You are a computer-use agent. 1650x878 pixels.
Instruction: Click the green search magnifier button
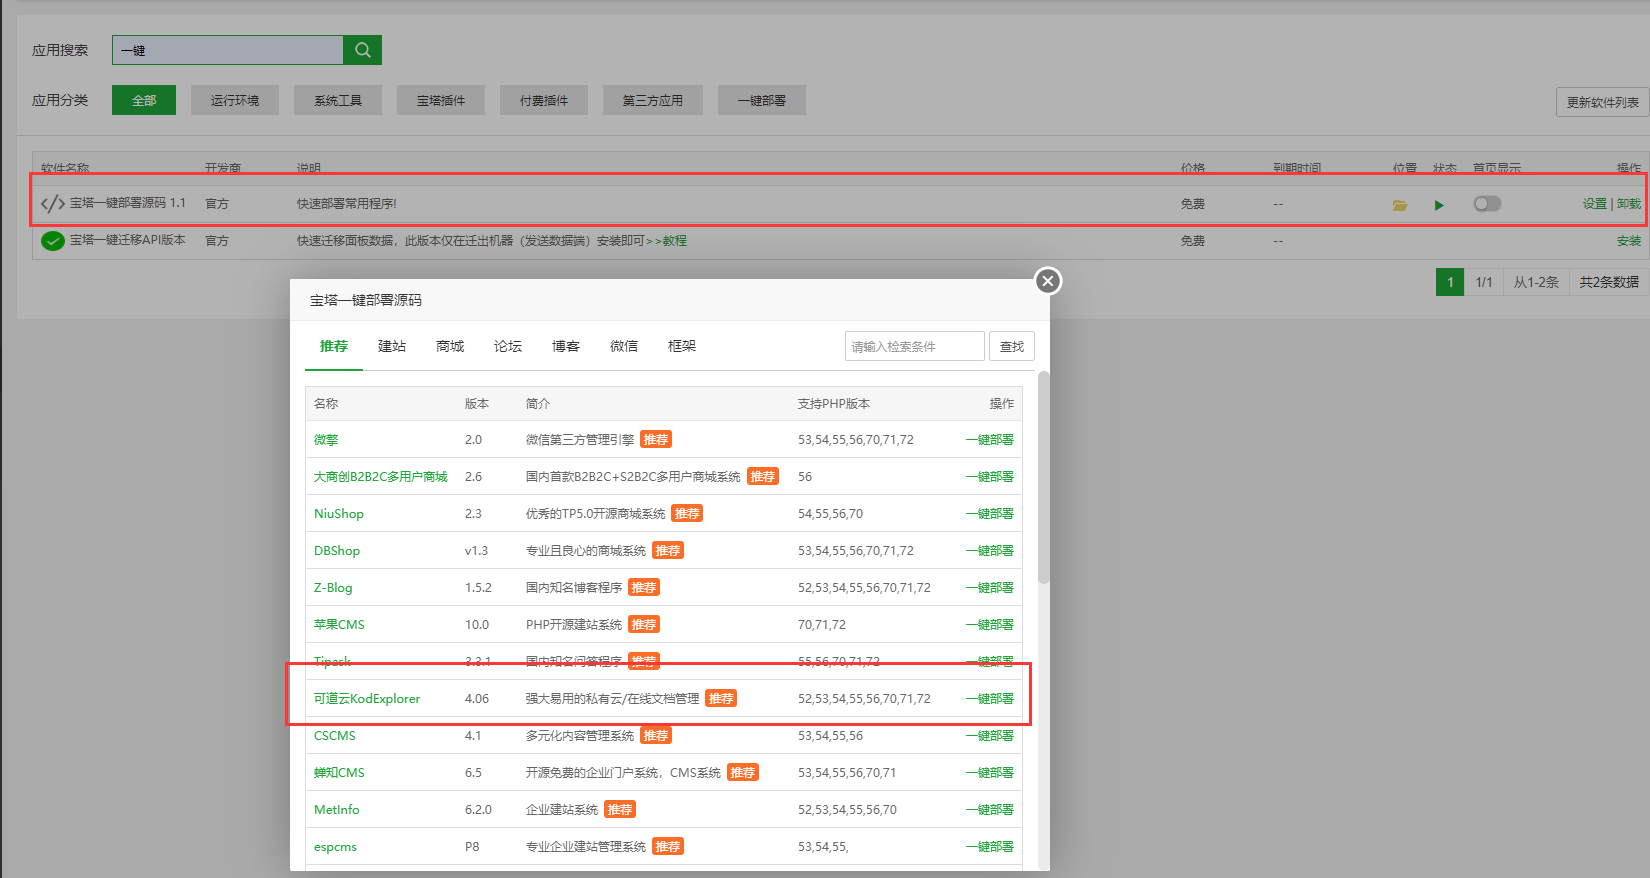[362, 50]
